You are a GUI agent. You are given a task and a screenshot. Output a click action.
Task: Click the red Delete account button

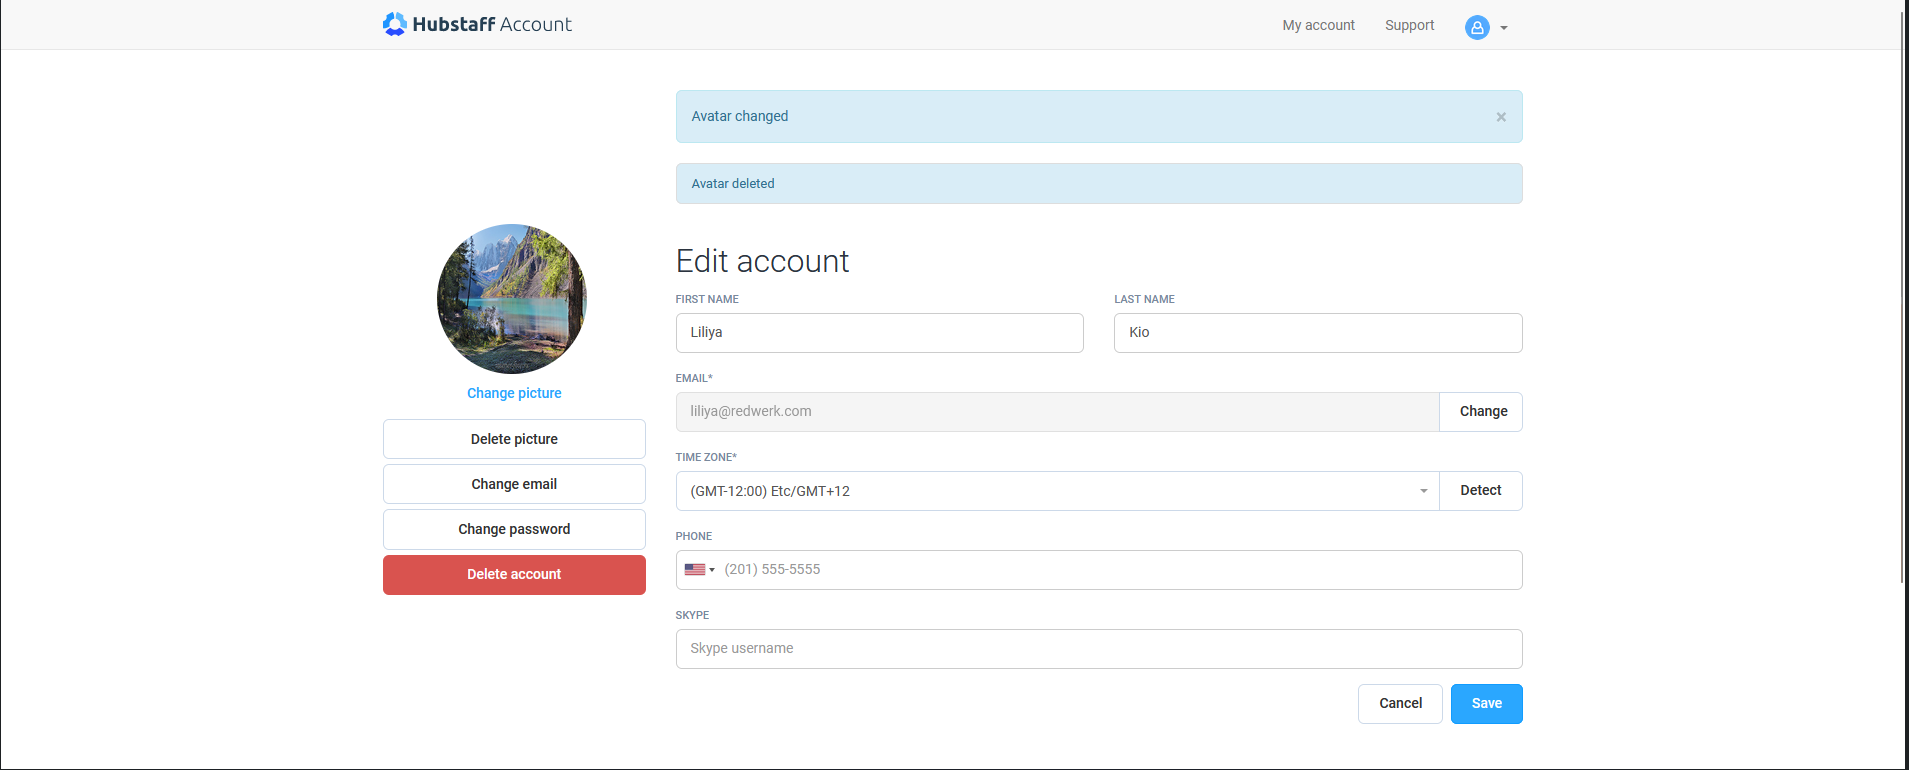point(514,575)
